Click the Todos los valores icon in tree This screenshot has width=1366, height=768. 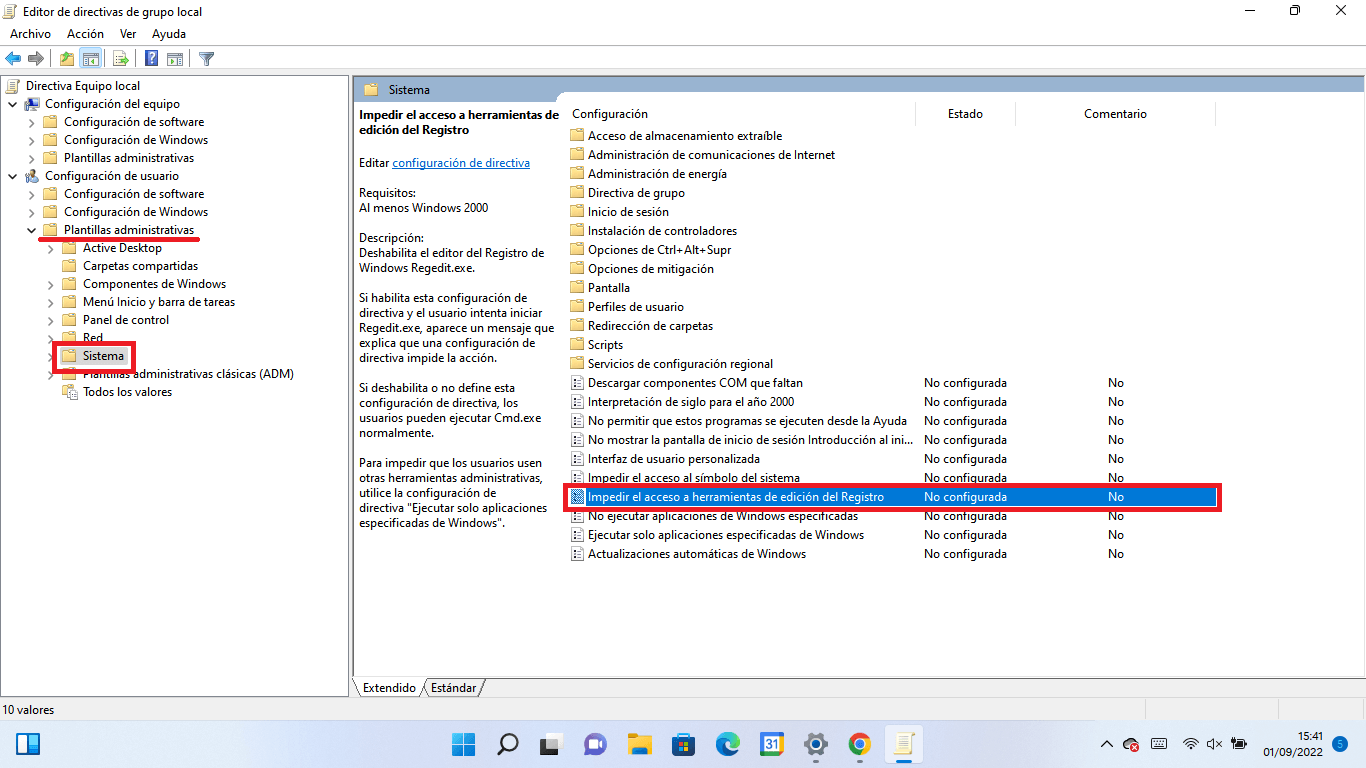[70, 392]
